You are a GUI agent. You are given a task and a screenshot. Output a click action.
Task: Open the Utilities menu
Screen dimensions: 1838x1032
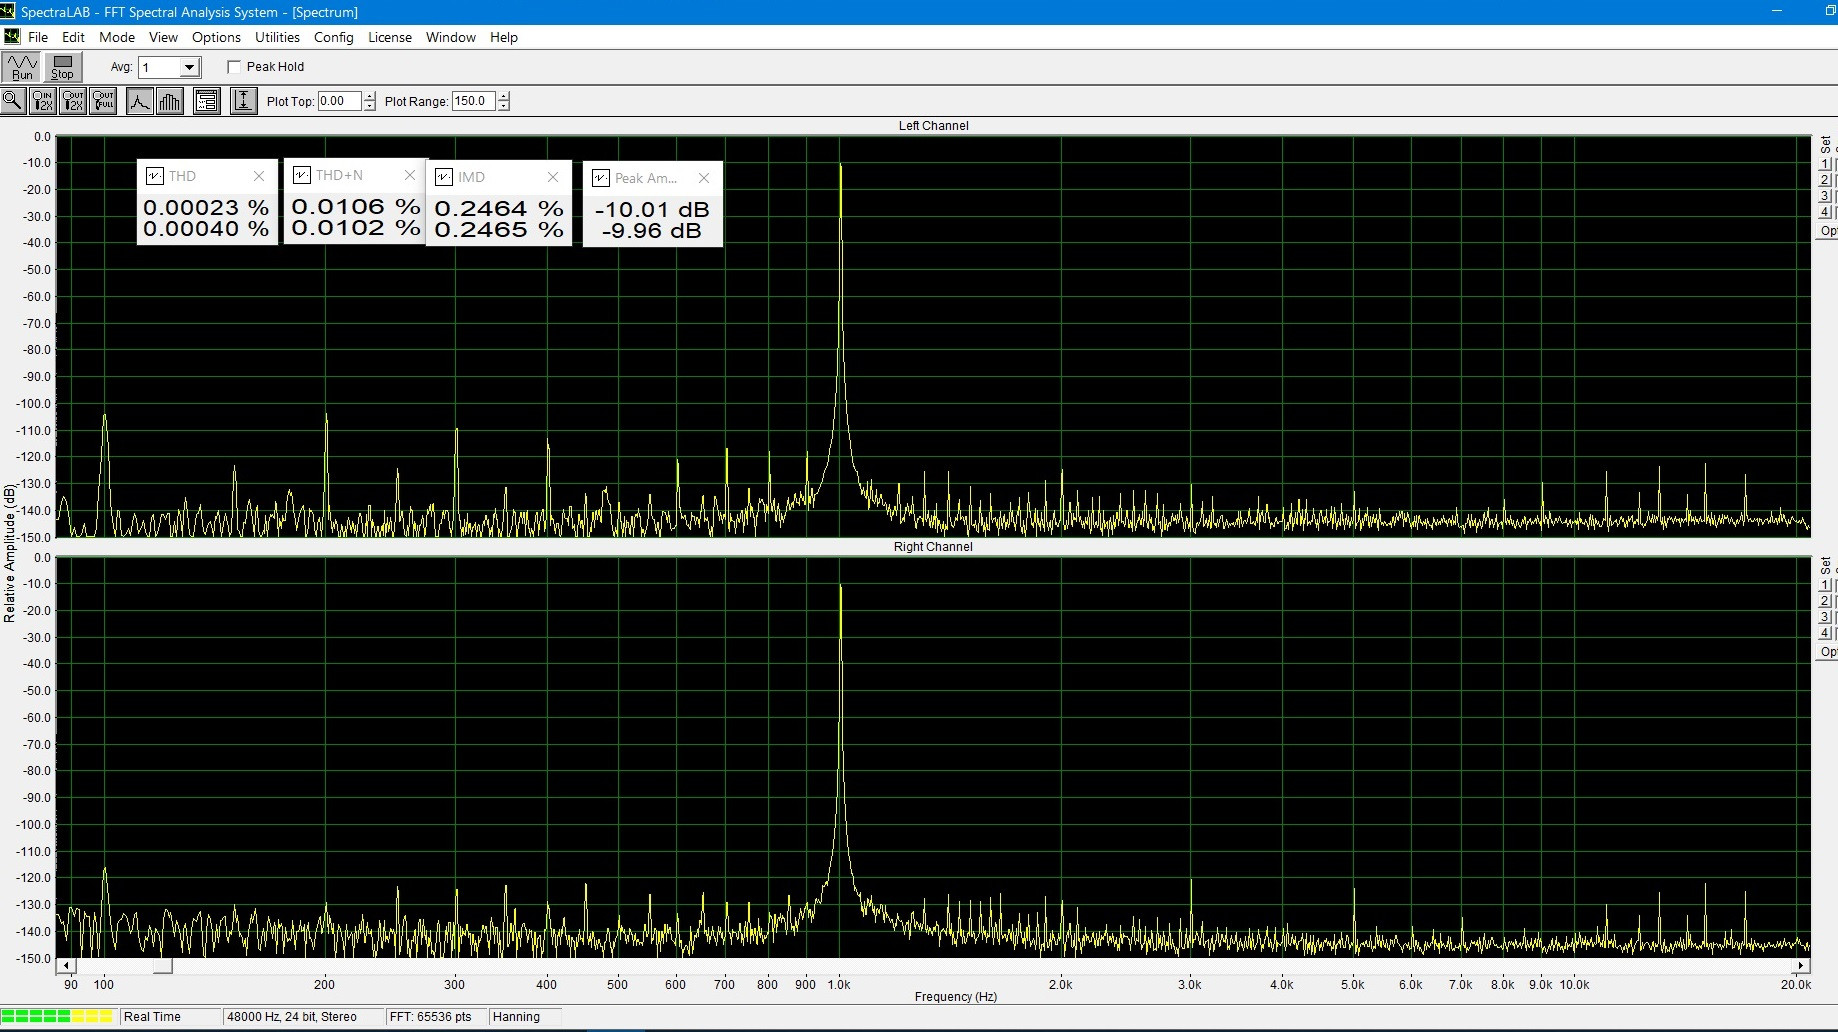[x=277, y=37]
